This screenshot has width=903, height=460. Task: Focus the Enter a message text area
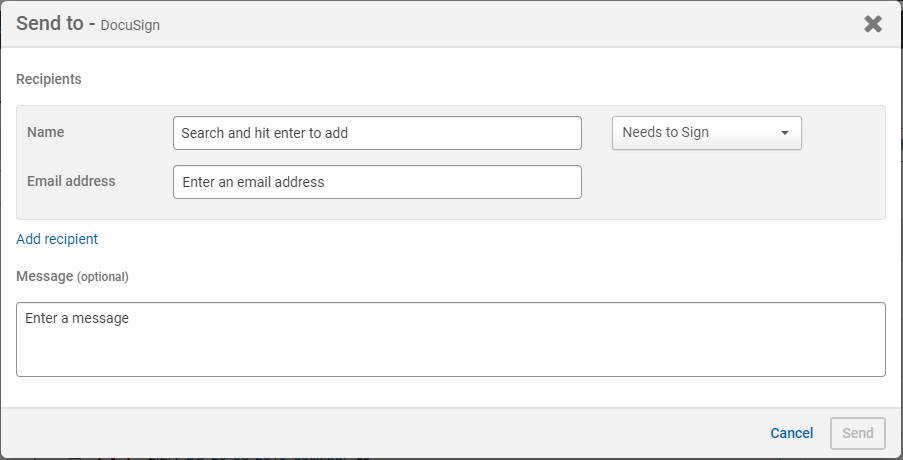(450, 339)
